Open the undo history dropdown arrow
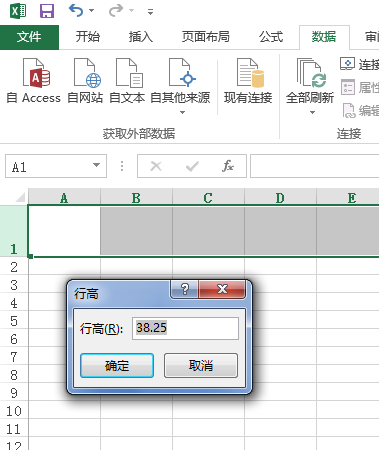The width and height of the screenshot is (379, 450). click(x=91, y=11)
